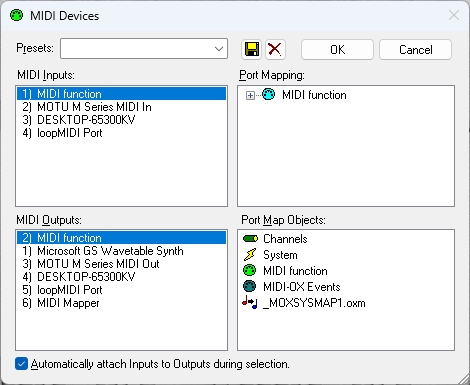The height and width of the screenshot is (385, 470).
Task: Close the MIDI Devices dialog
Action: tap(454, 15)
